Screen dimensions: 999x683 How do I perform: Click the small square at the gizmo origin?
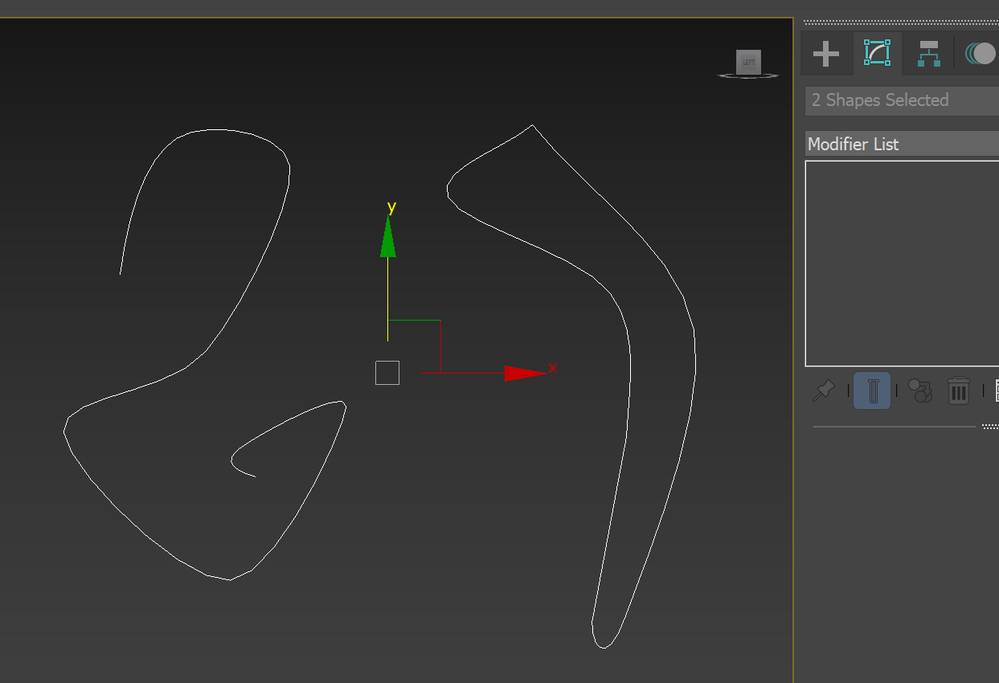[x=387, y=372]
